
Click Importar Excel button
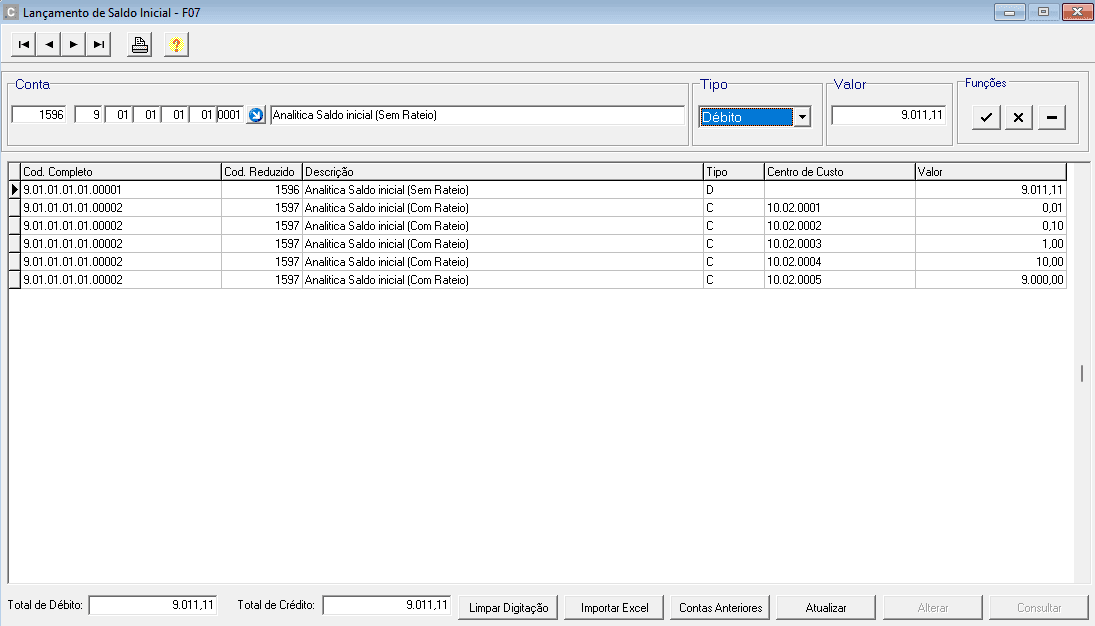(615, 607)
